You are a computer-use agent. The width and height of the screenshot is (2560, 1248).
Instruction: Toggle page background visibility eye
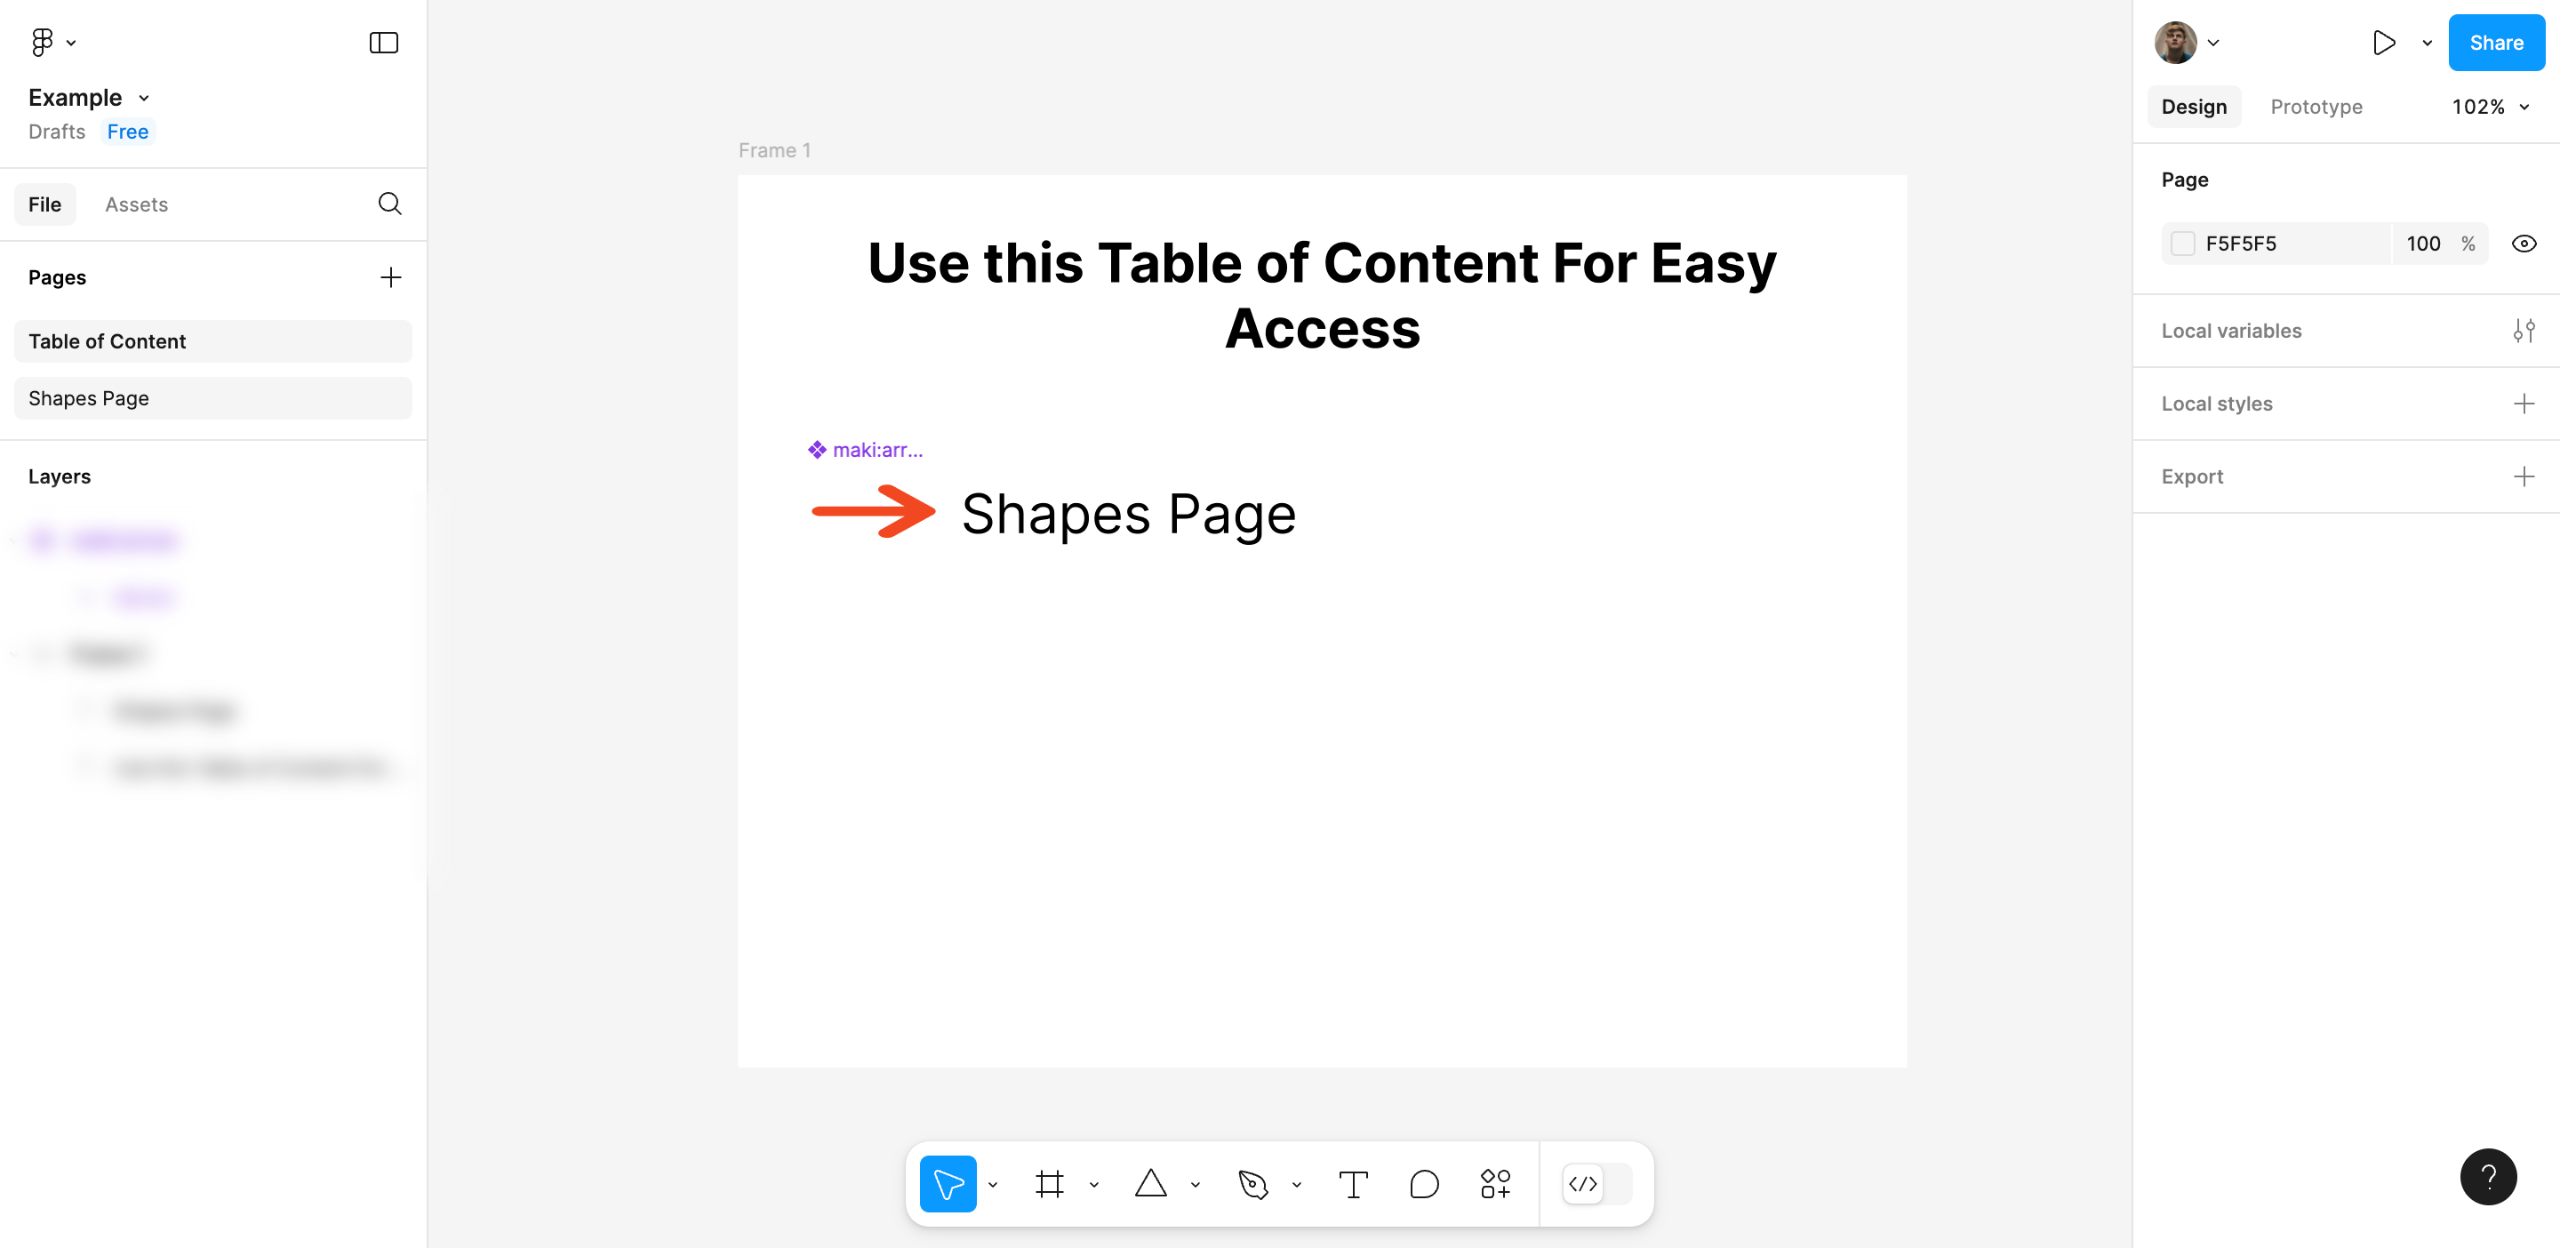click(2523, 244)
